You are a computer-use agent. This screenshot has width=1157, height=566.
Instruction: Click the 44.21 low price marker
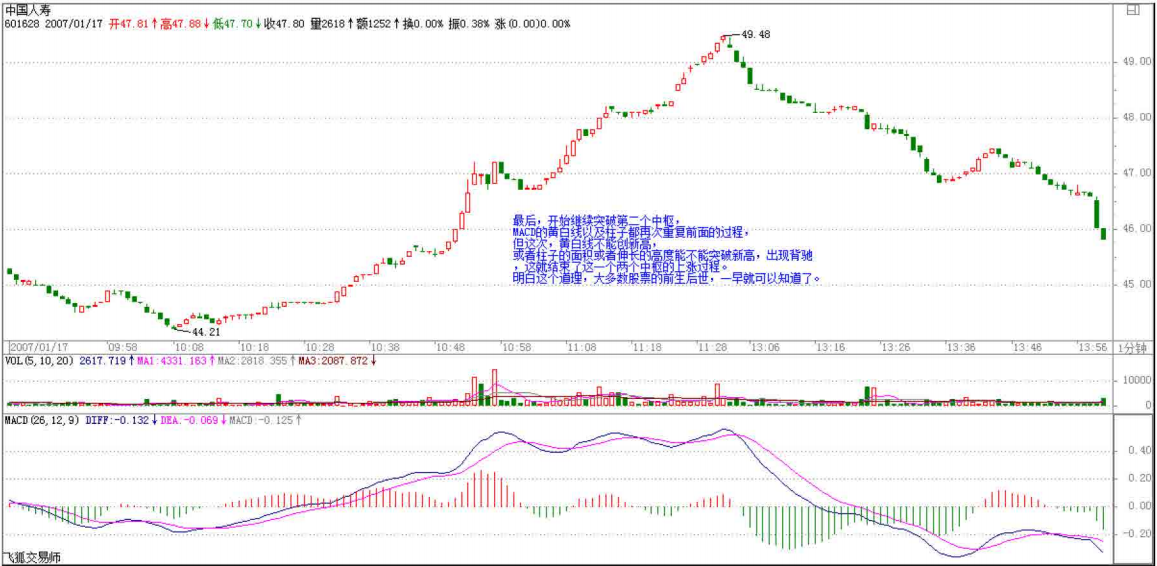click(x=205, y=331)
